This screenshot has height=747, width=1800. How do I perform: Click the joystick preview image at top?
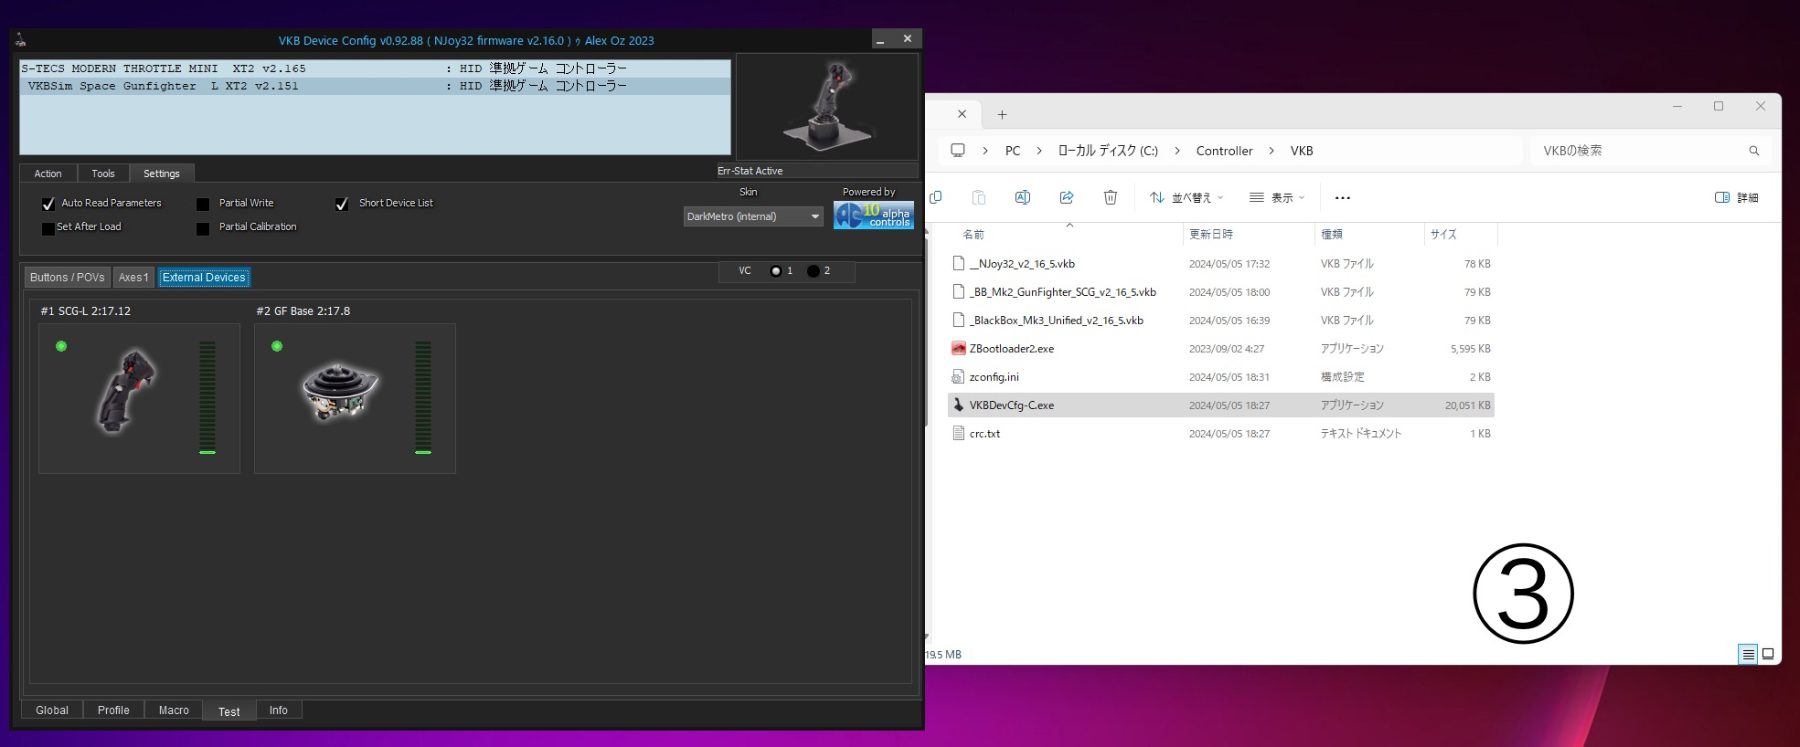tap(828, 105)
